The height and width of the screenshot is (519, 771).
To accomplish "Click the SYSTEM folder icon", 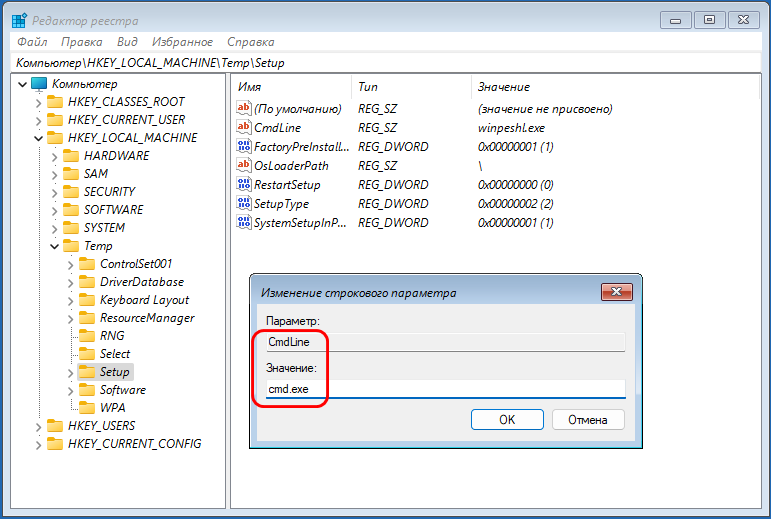I will tap(71, 228).
